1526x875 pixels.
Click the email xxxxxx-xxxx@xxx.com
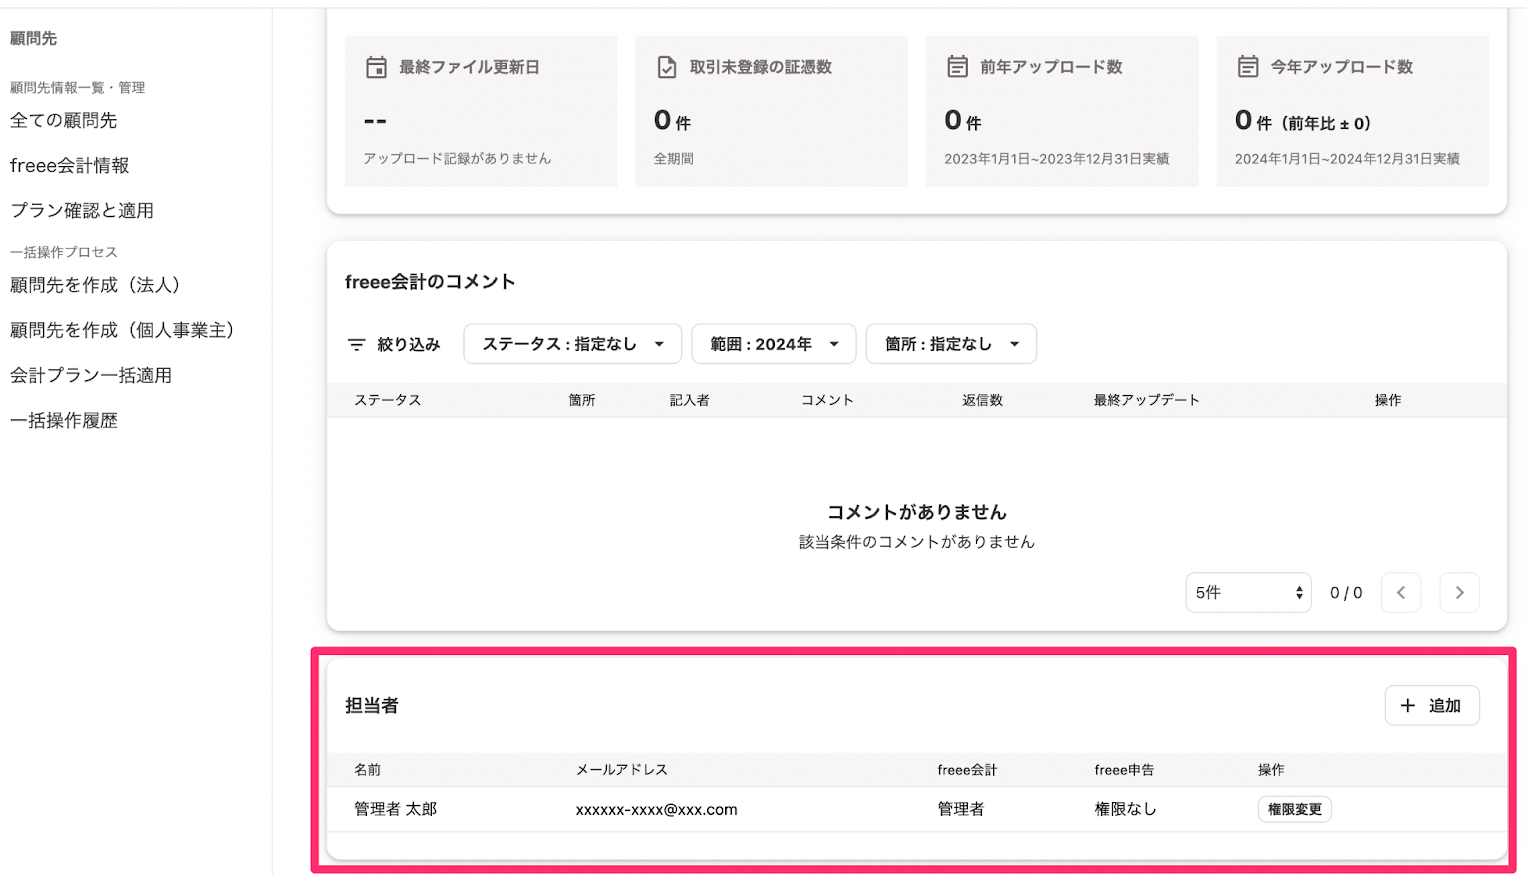click(x=657, y=810)
